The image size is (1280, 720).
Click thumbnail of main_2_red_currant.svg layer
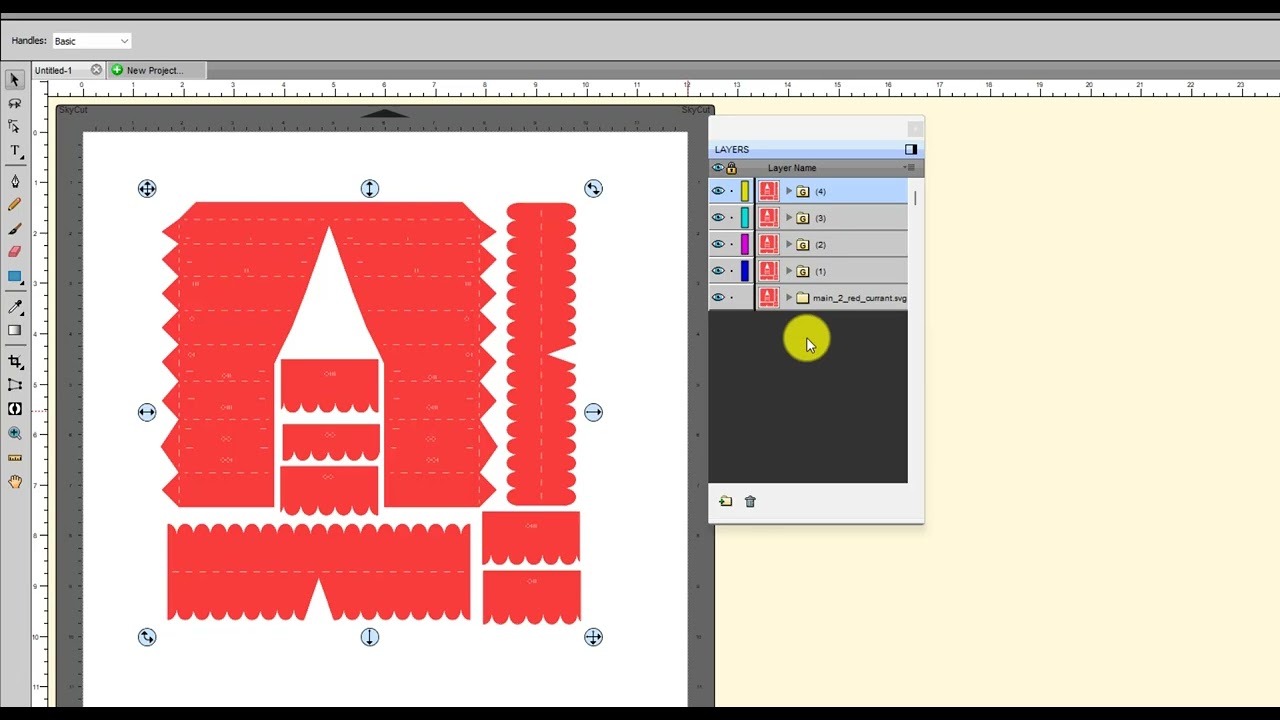(768, 298)
